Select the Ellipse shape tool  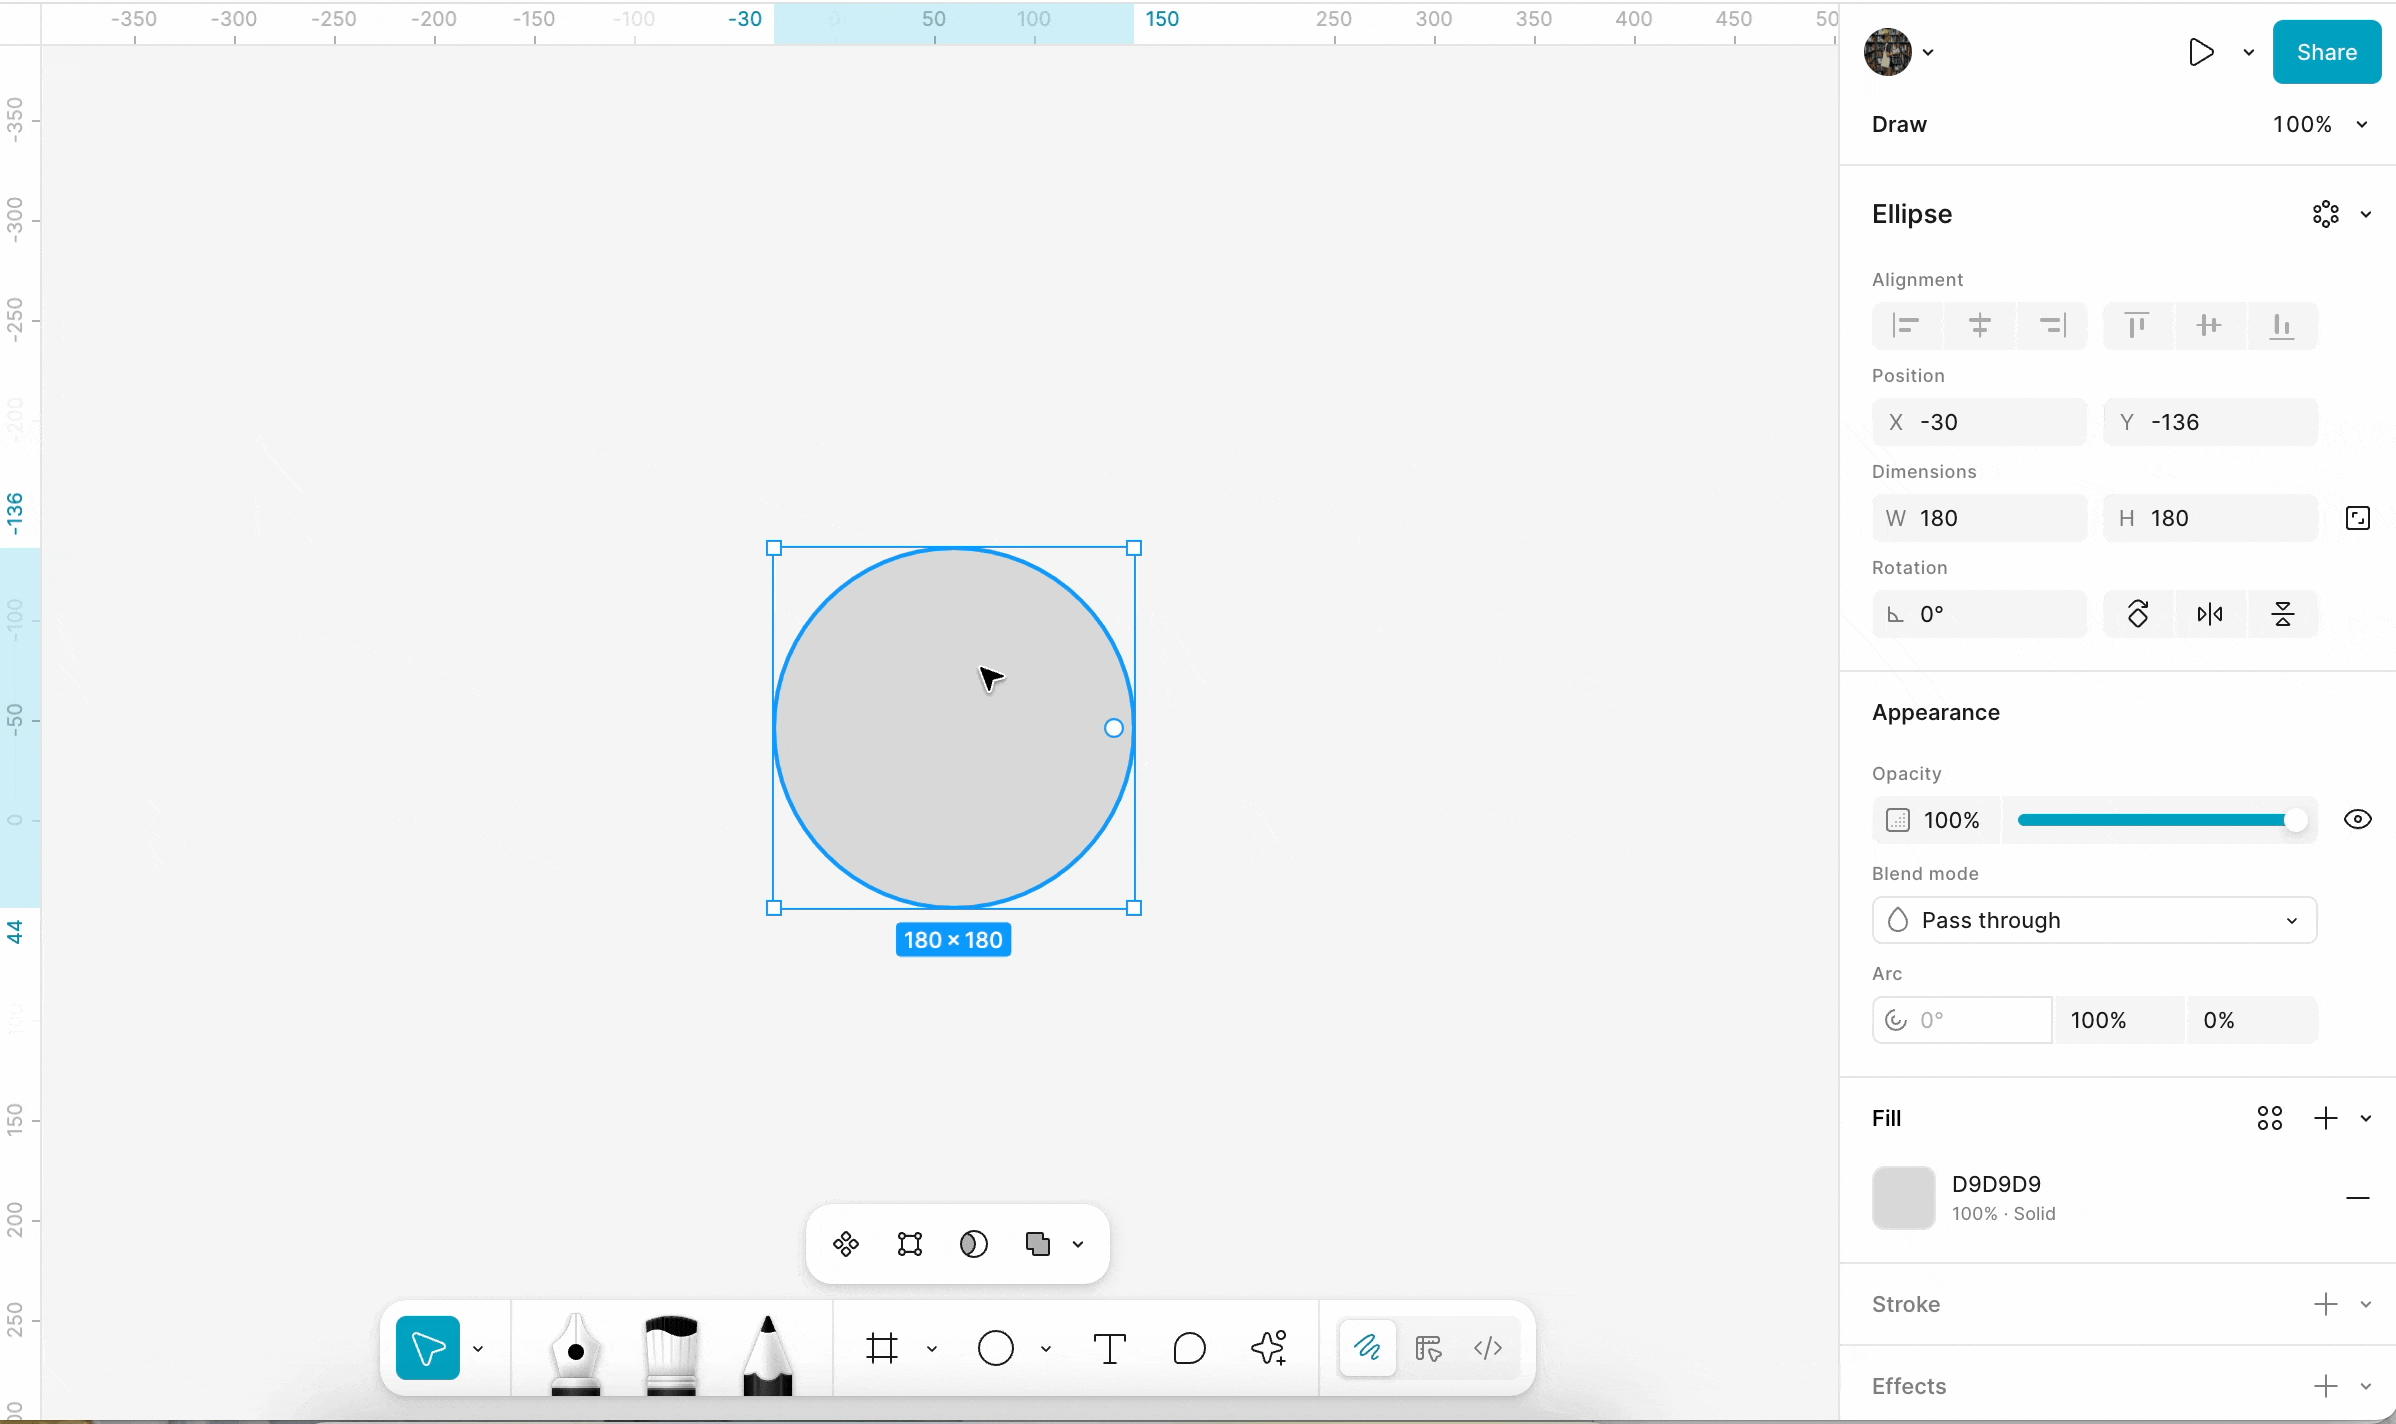tap(996, 1348)
